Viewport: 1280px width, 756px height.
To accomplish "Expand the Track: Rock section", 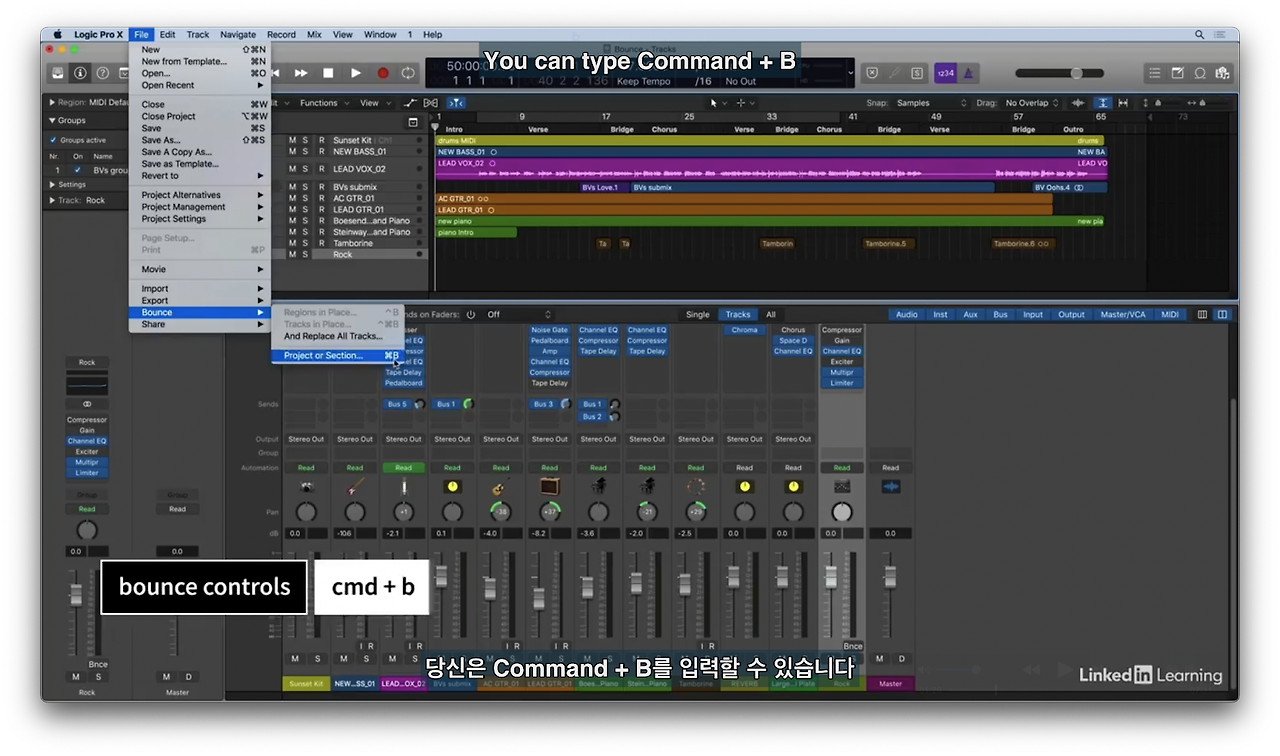I will (52, 200).
